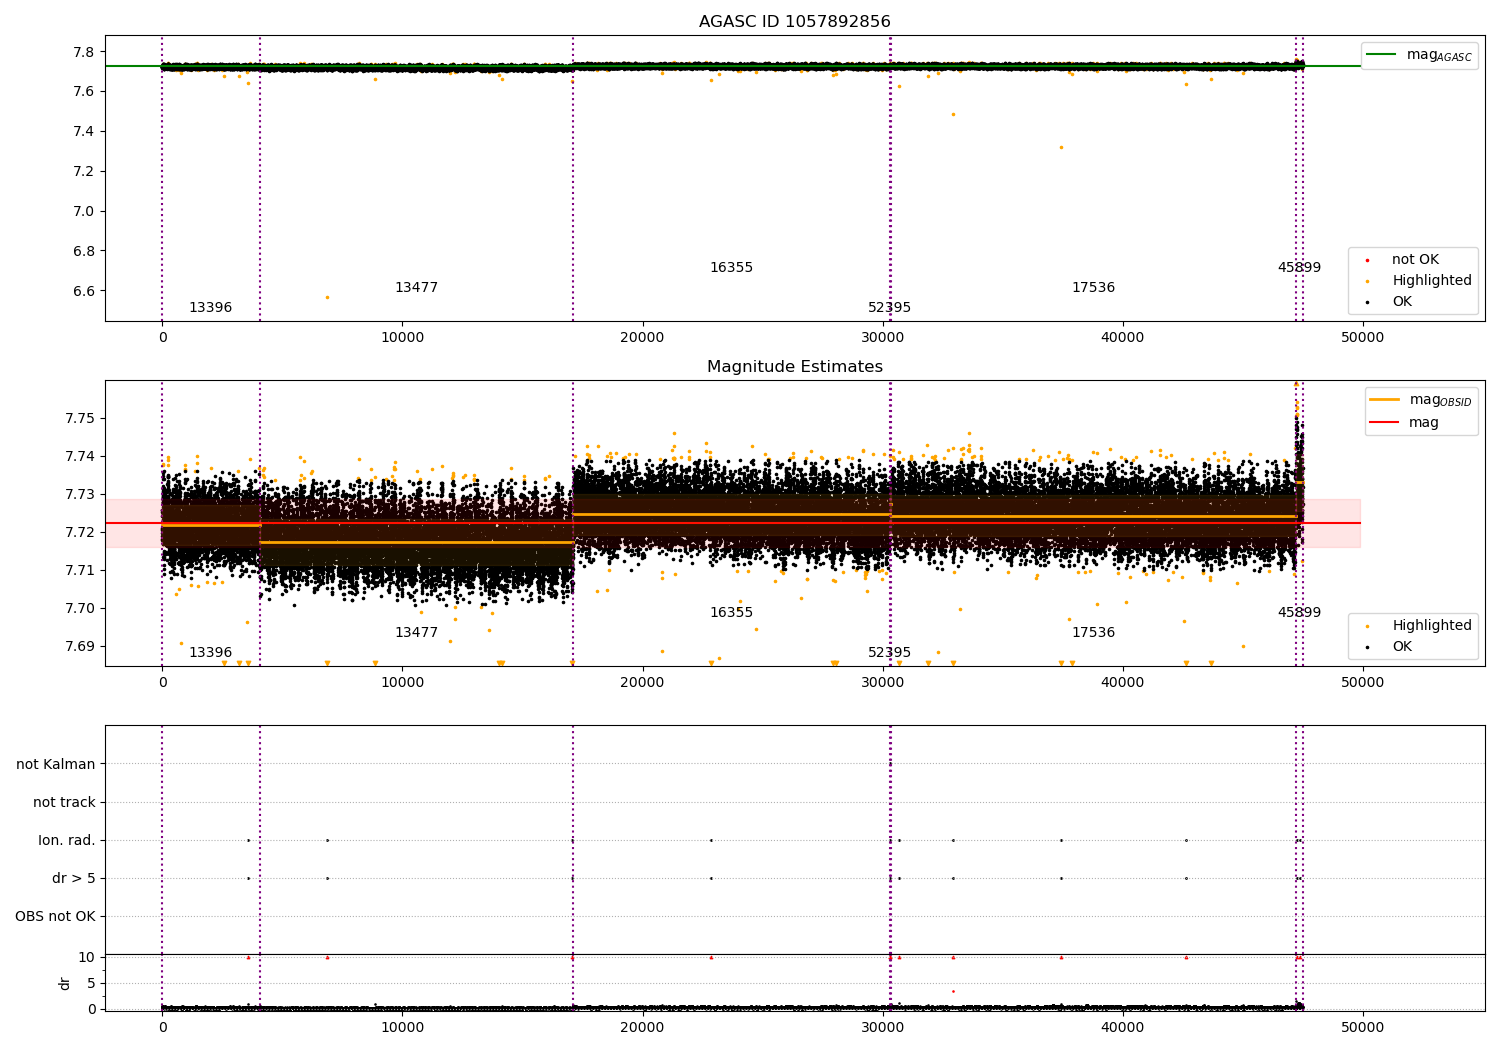Click OBSID label 52395 in top plot
Screen dimensions: 1500x1050
[x=889, y=308]
